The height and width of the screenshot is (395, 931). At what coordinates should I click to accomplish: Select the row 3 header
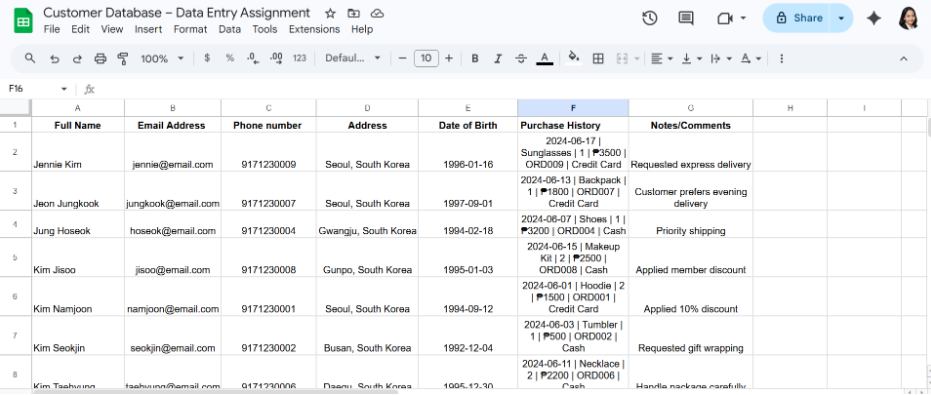(x=15, y=191)
